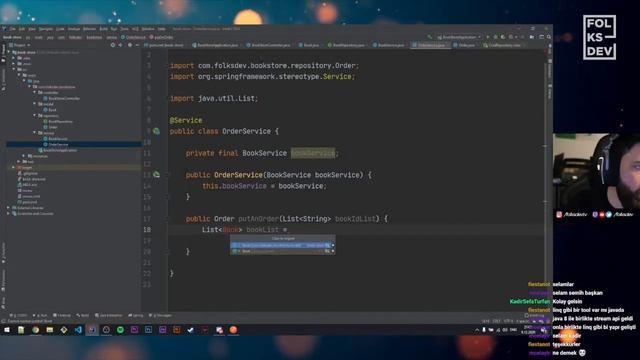Screen dimensions: 640x360
Task: Choose second Book suggestion in import popup
Action: (282, 251)
